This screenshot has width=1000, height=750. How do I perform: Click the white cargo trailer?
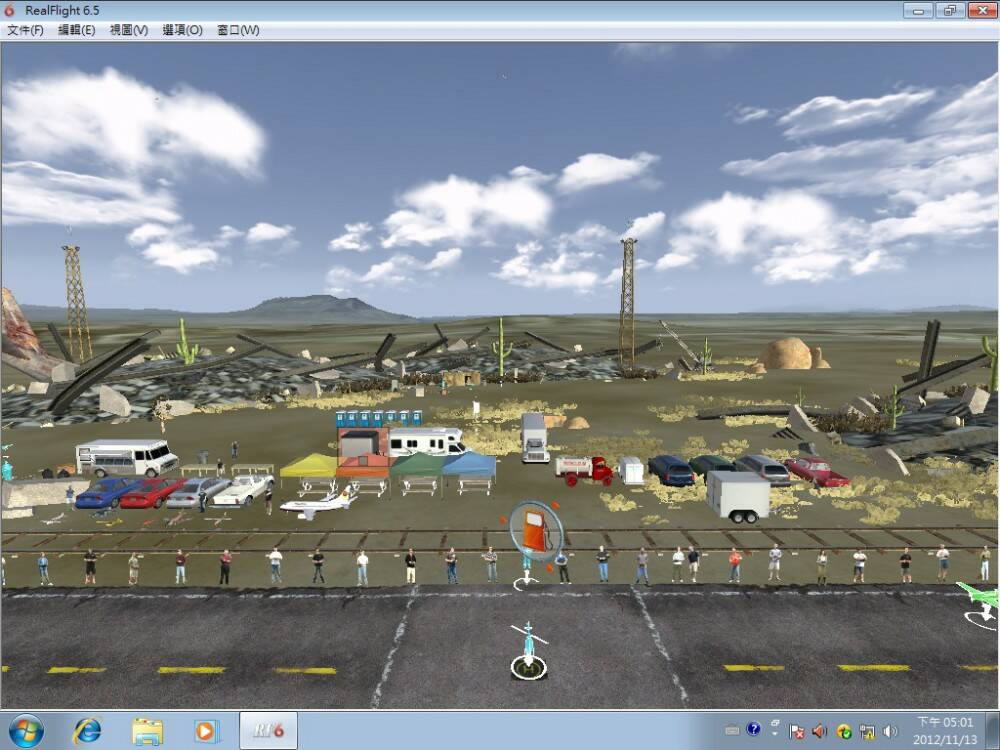click(x=739, y=497)
